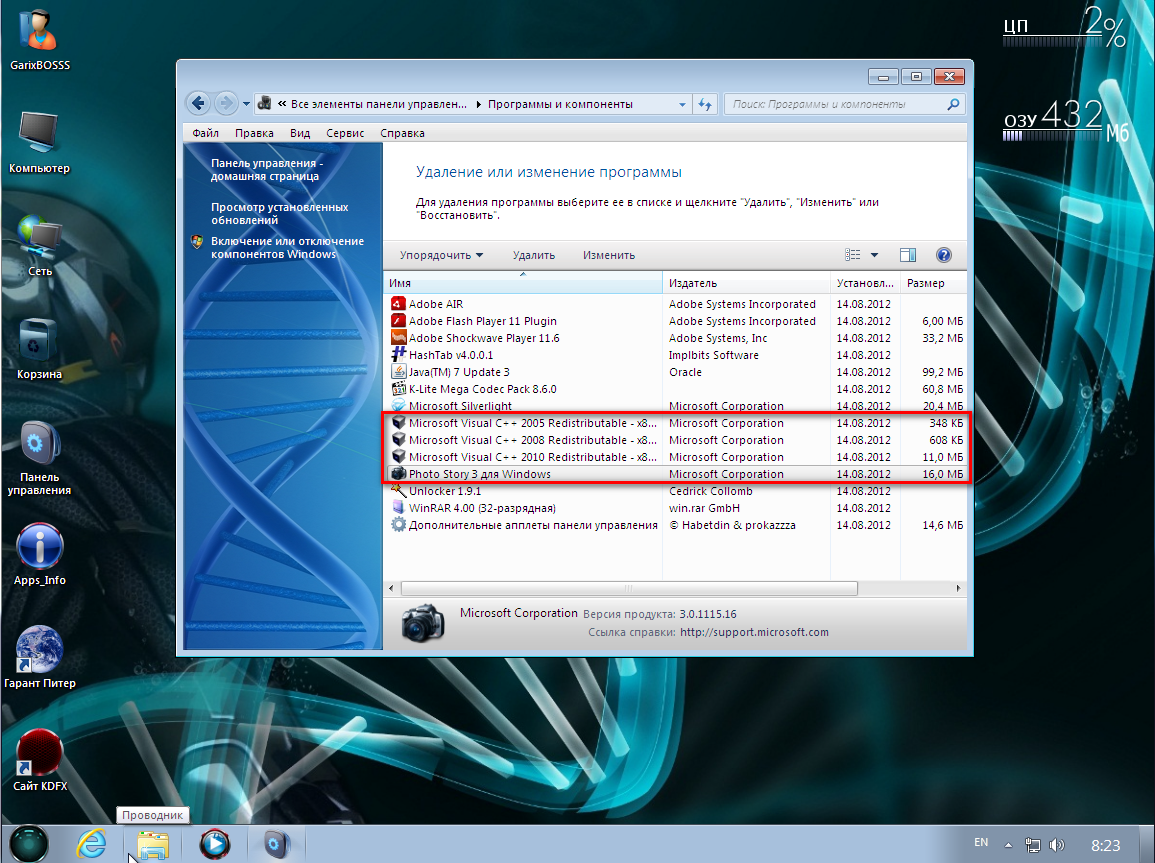
Task: Expand the breadcrumb arrow before Программы и компоненты
Action: (478, 105)
